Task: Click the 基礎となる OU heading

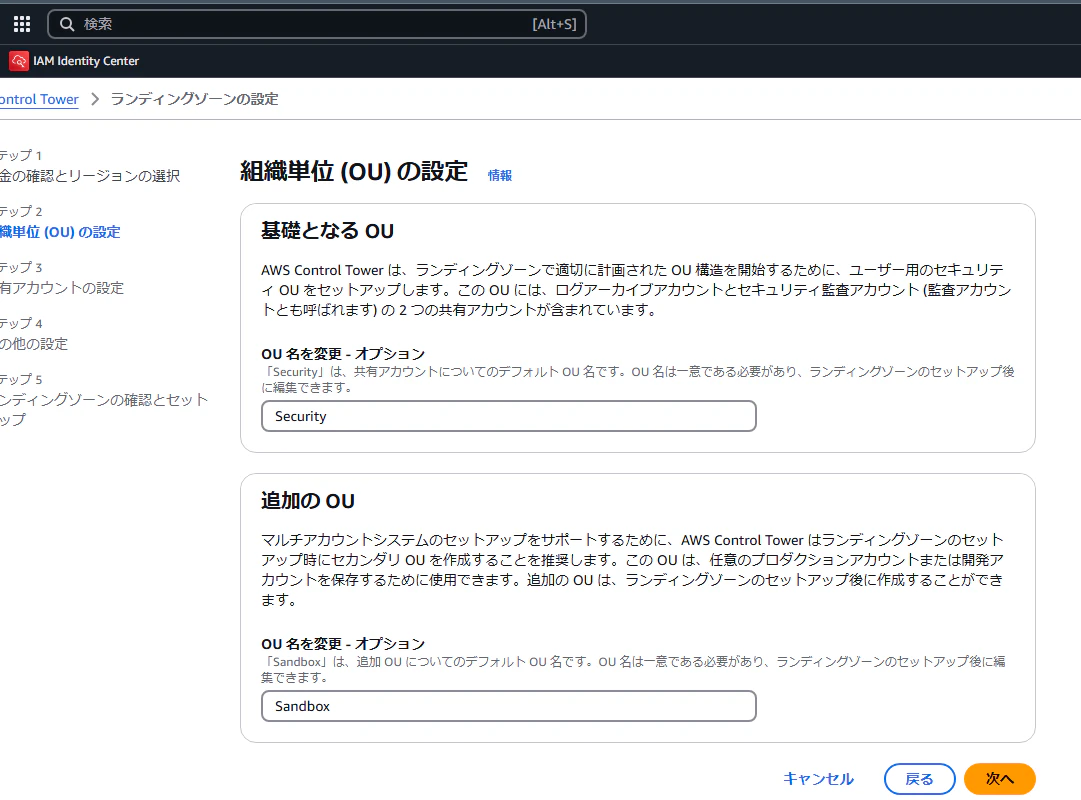Action: tap(327, 230)
